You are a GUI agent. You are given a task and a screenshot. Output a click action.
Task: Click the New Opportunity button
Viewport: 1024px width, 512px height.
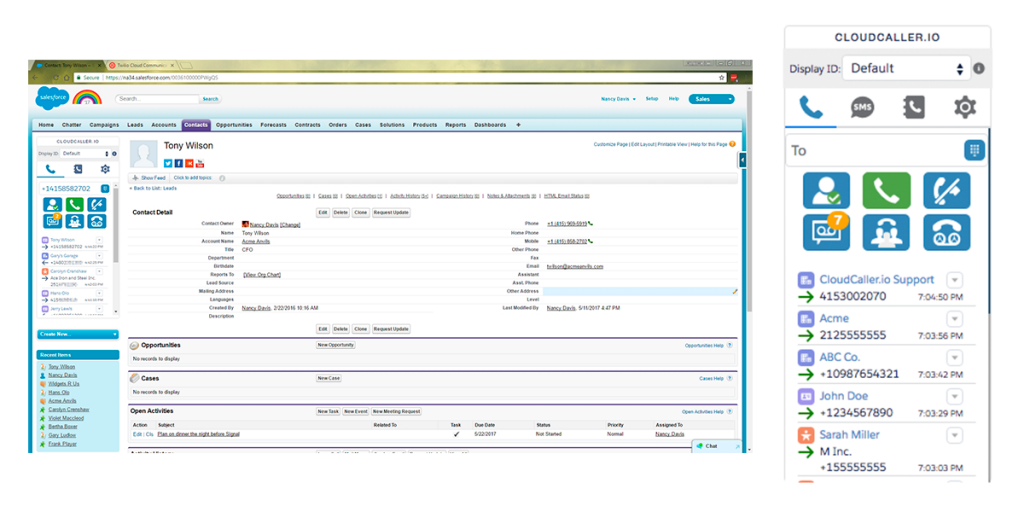pos(336,345)
